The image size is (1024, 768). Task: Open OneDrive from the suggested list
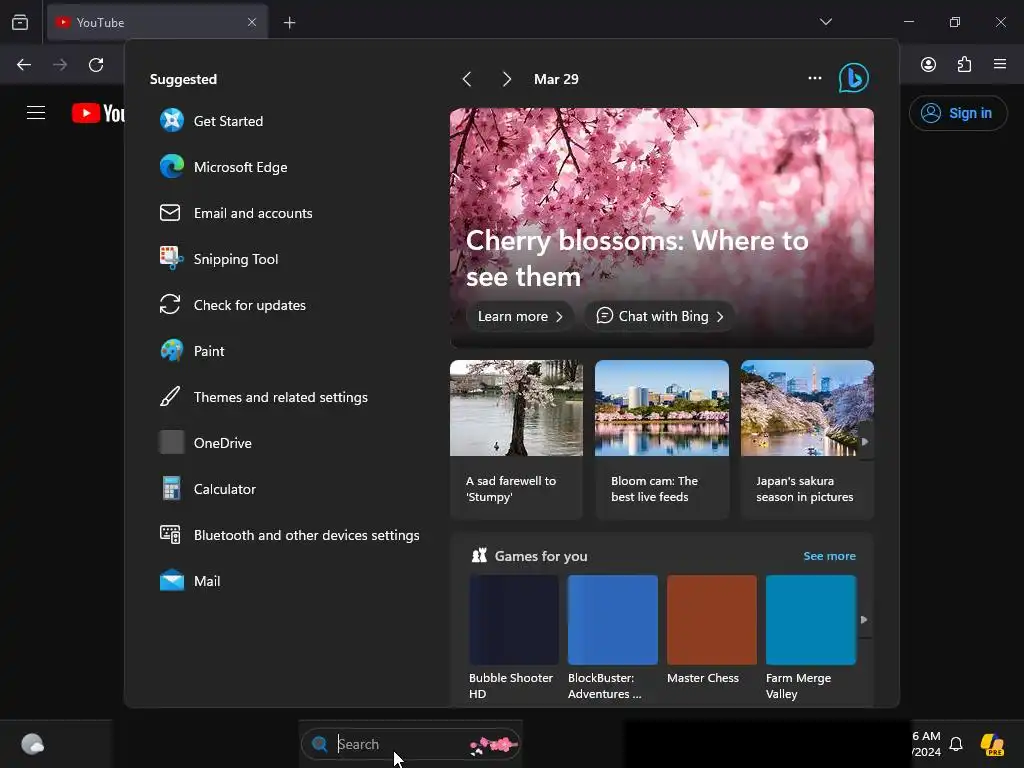coord(206,443)
